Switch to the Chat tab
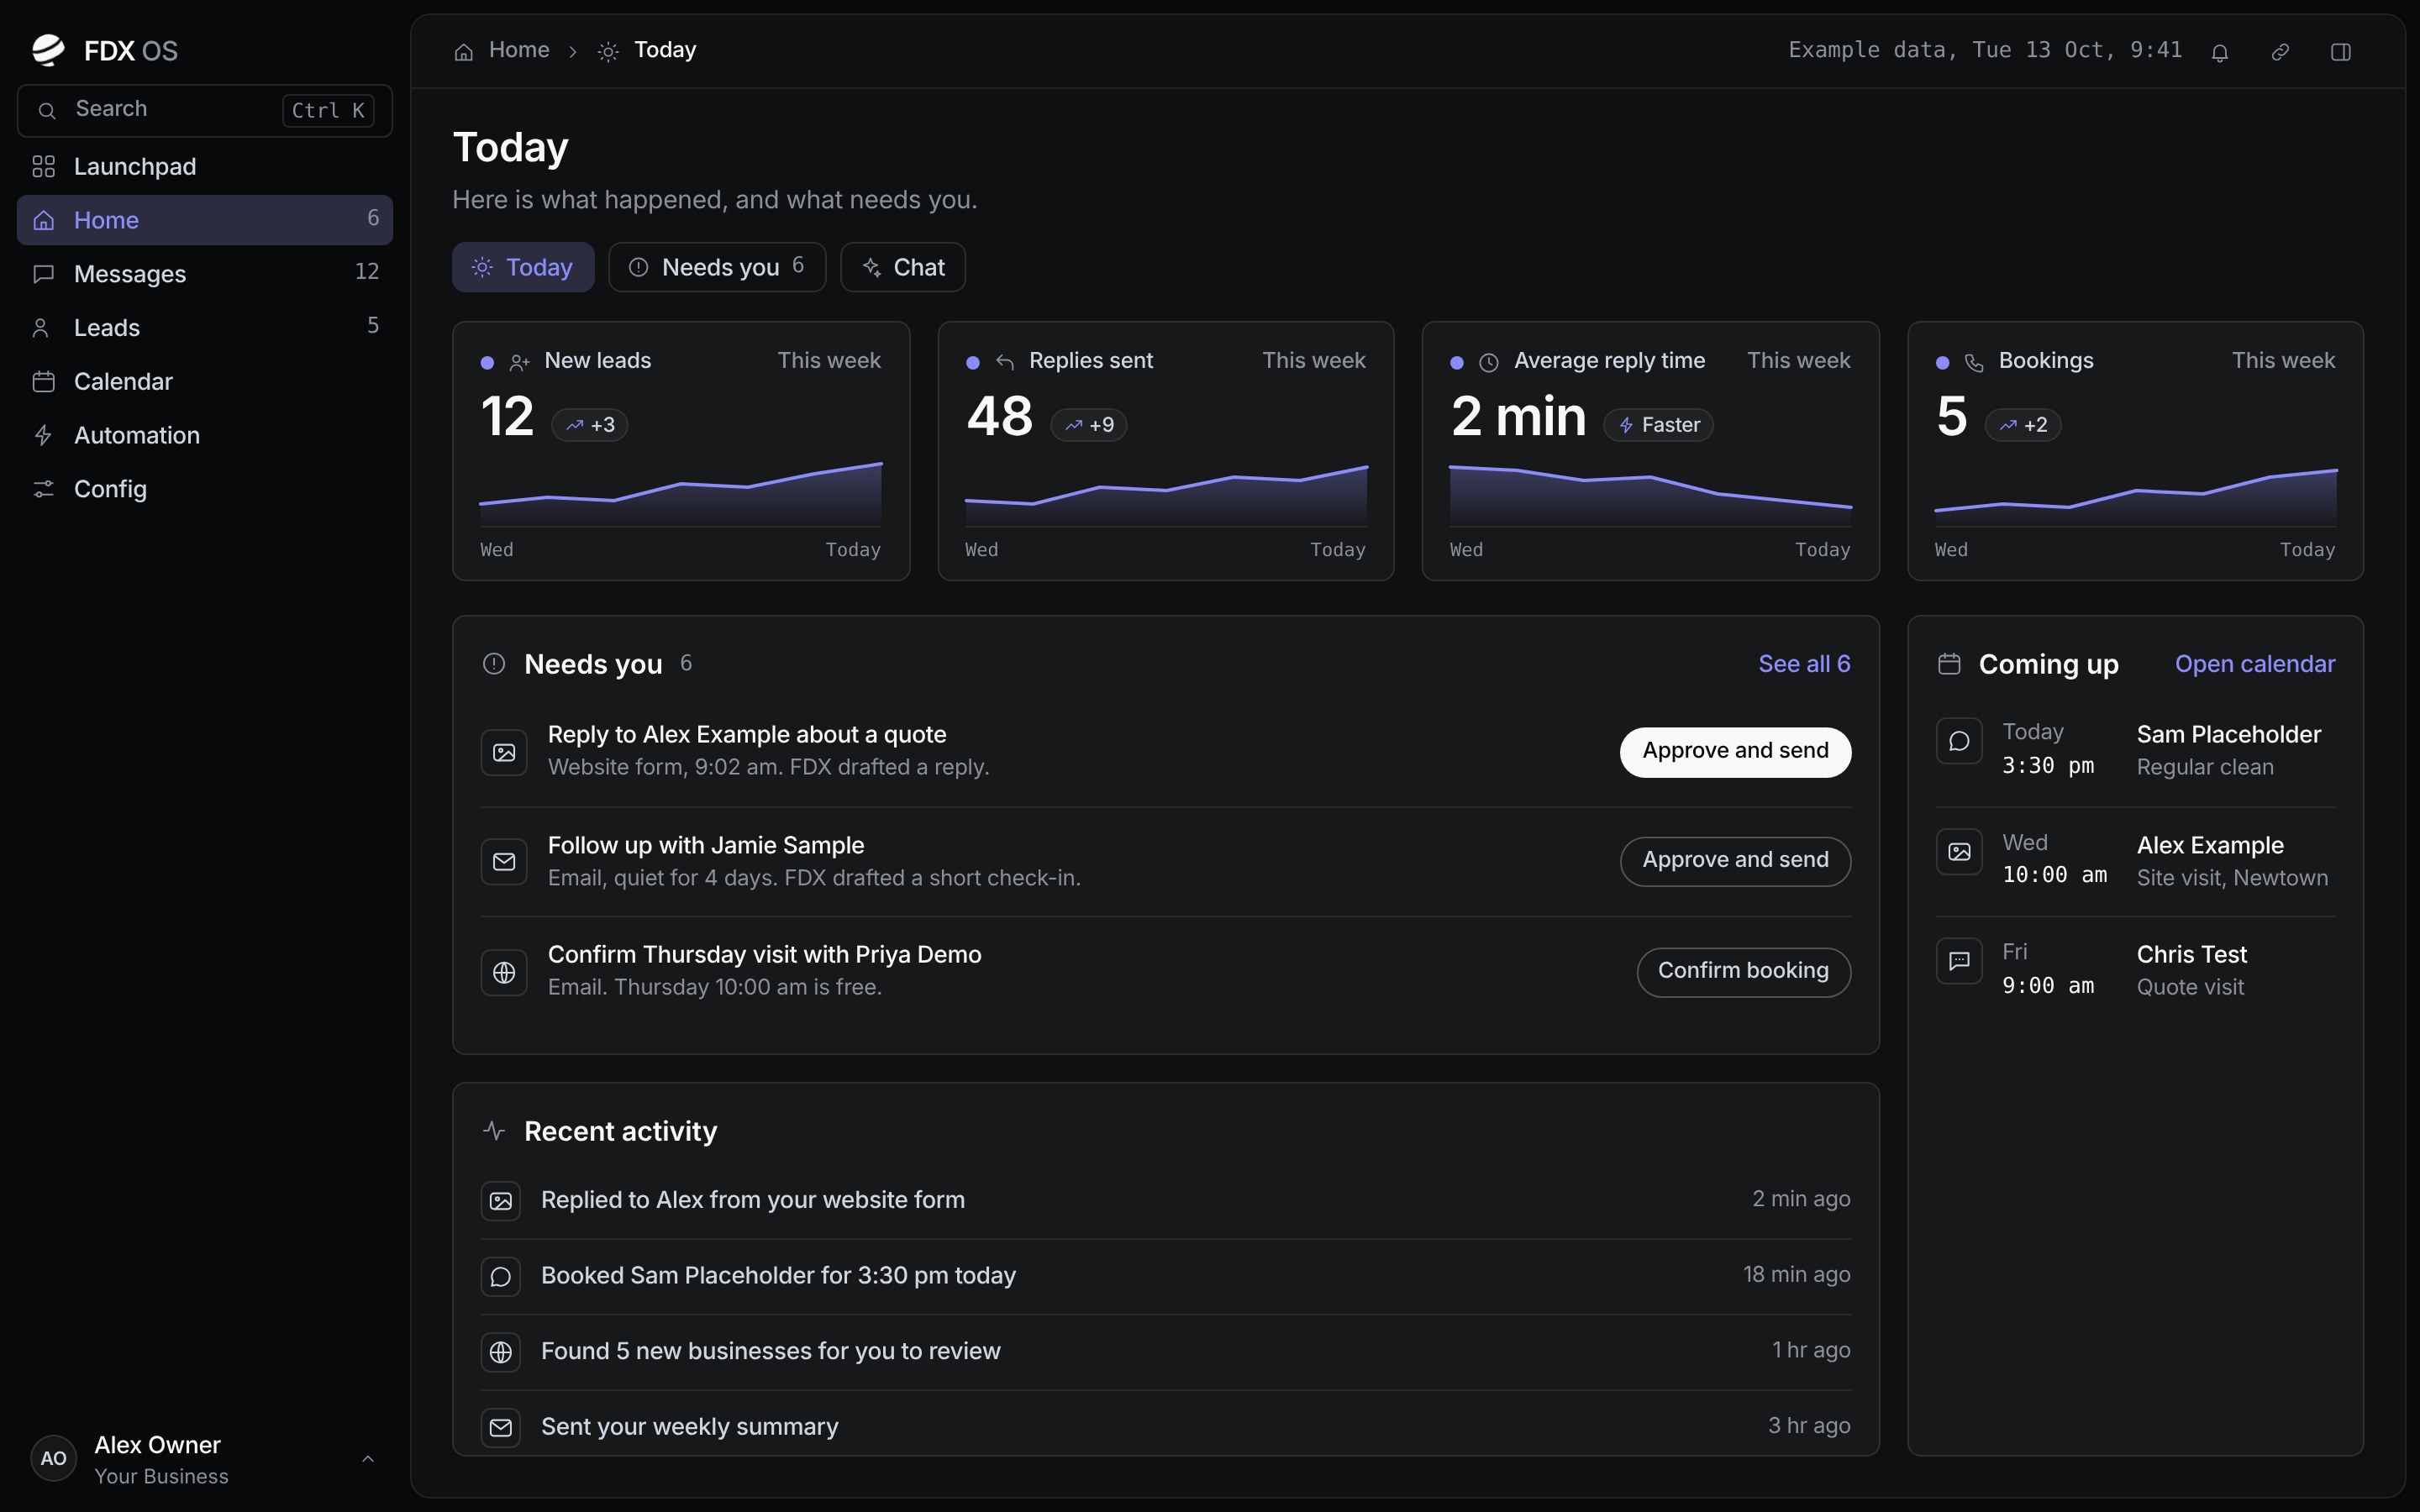Image resolution: width=2420 pixels, height=1512 pixels. click(x=903, y=267)
